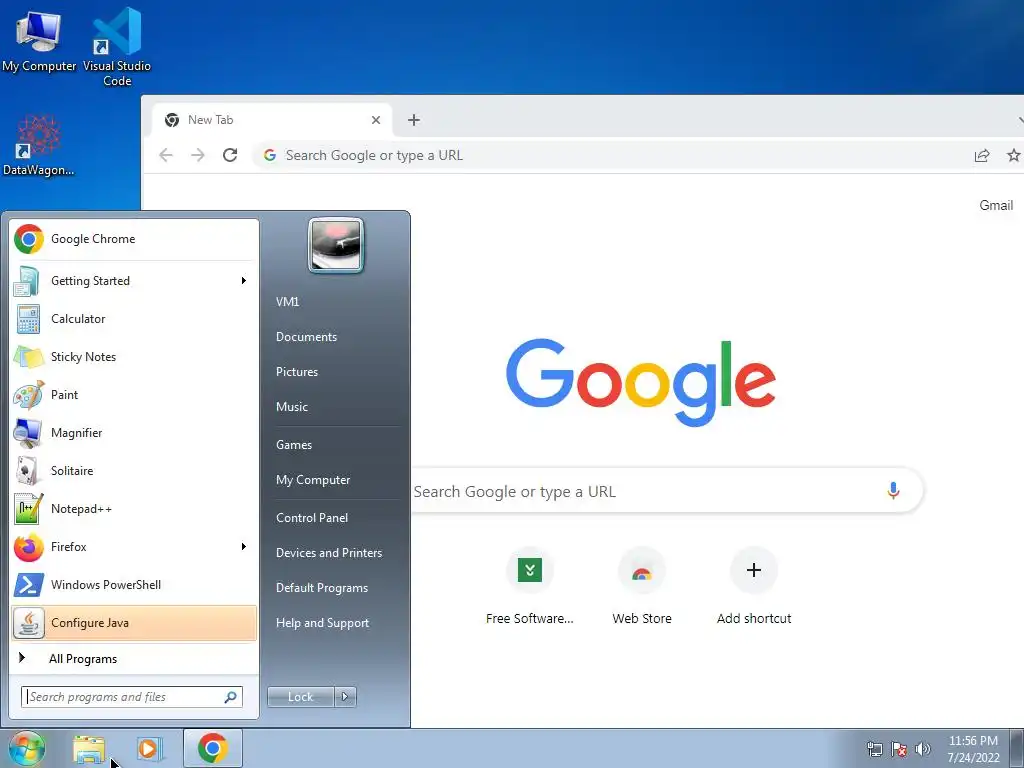Click Windows Start orb

click(x=27, y=748)
